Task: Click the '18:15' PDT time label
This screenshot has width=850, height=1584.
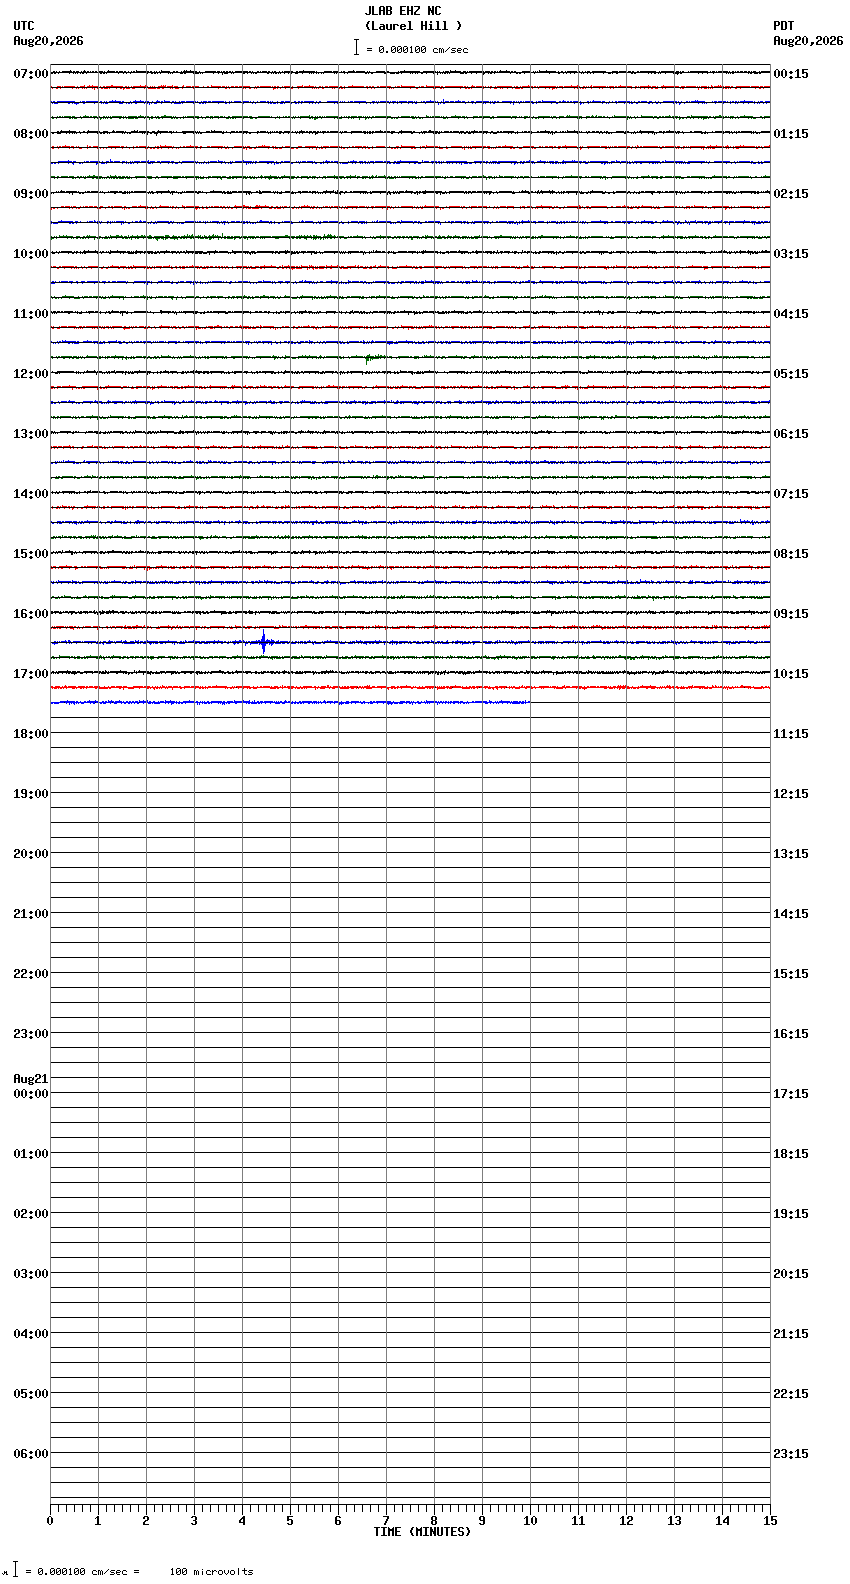Action: pos(791,1154)
